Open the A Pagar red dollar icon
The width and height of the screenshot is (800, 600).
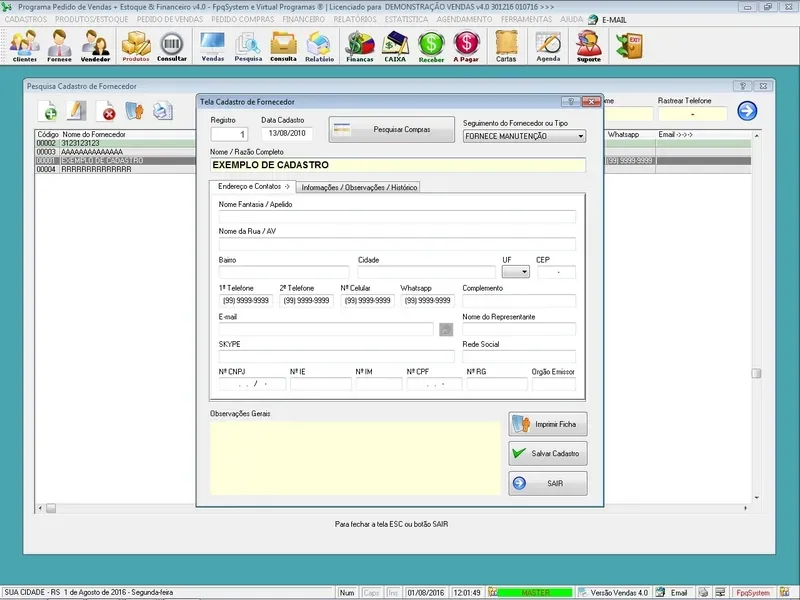click(466, 46)
